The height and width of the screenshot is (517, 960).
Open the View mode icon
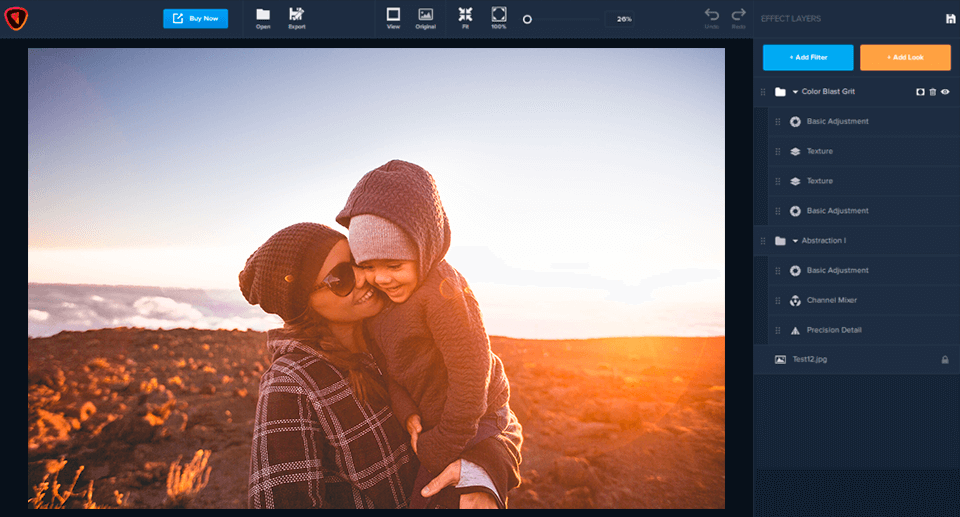point(393,15)
